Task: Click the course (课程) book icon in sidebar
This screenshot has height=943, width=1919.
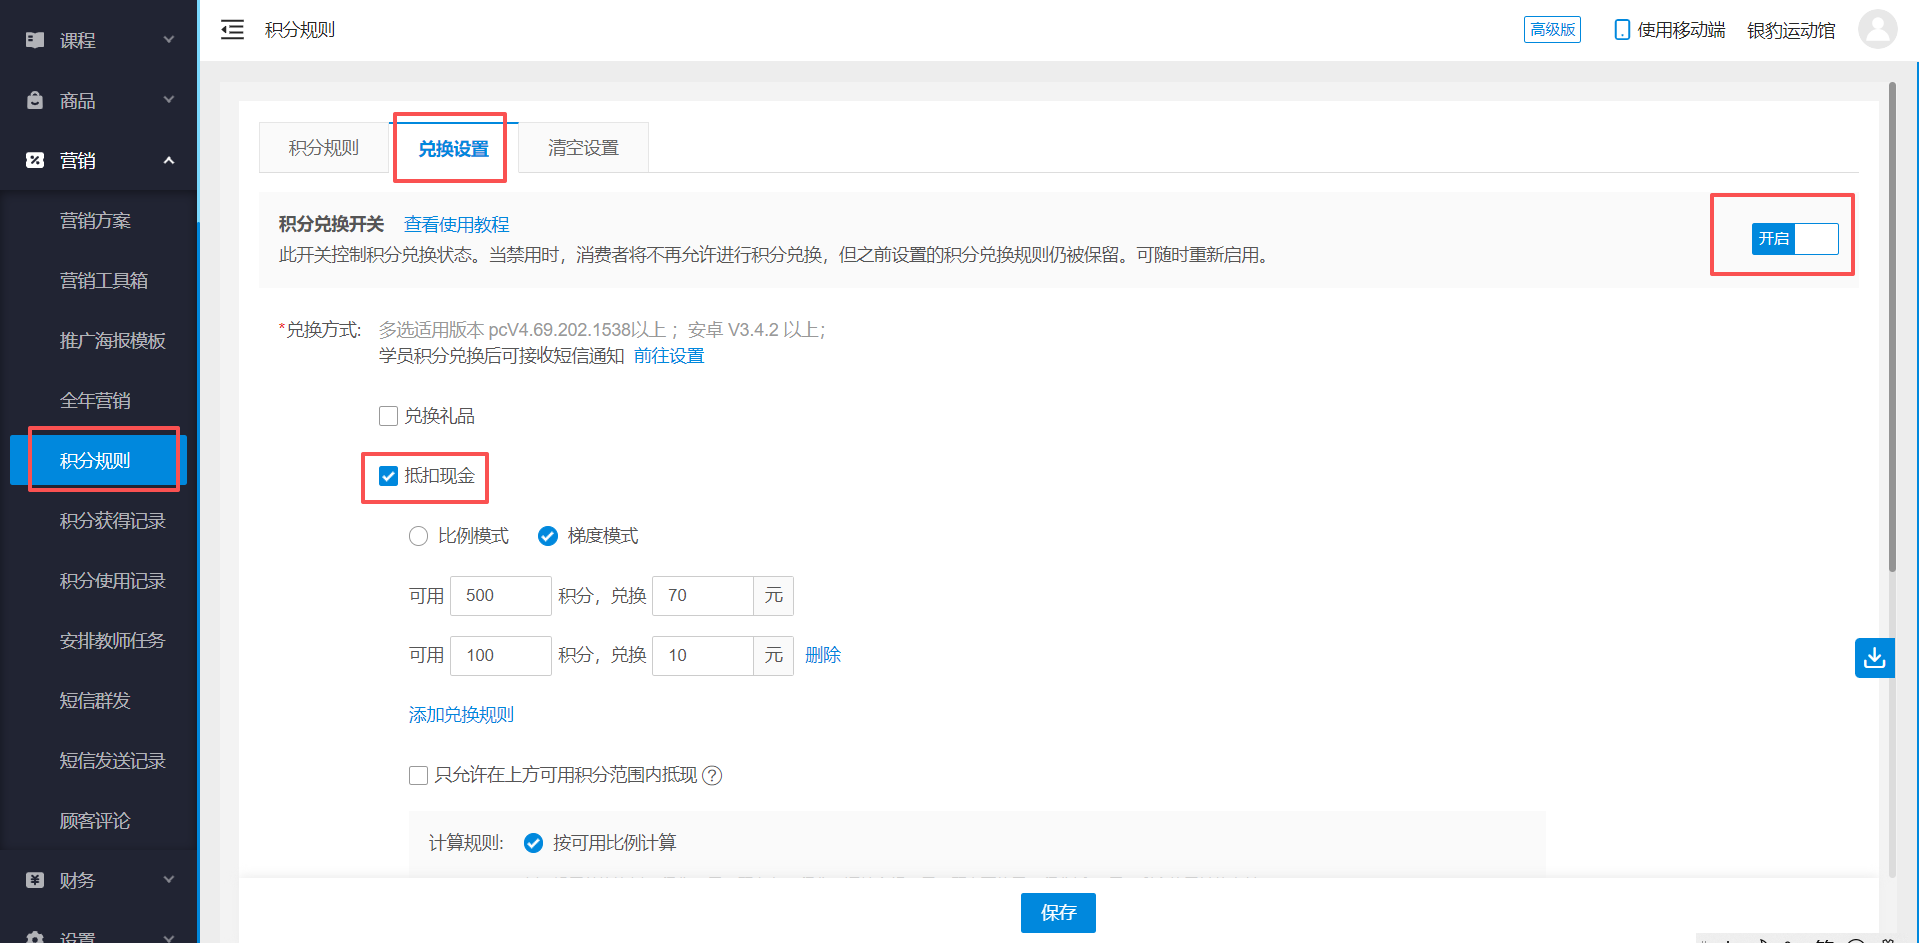Action: [35, 40]
